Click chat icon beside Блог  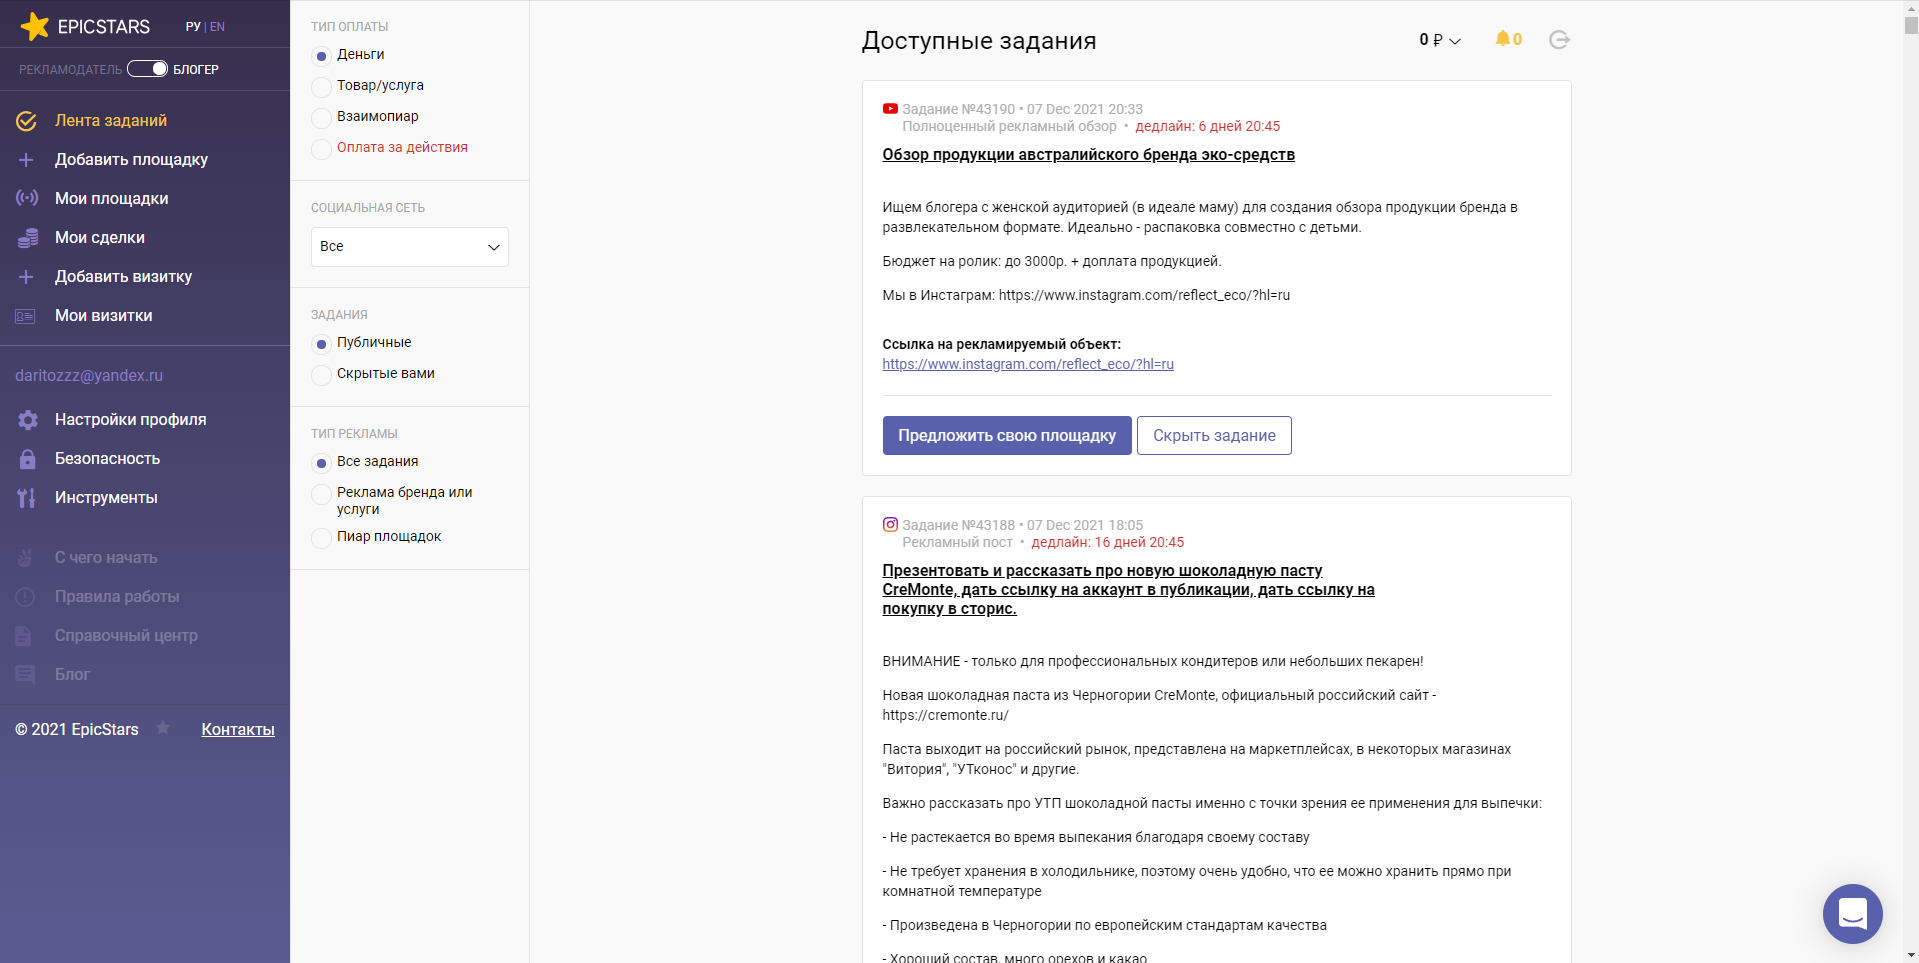pyautogui.click(x=25, y=675)
